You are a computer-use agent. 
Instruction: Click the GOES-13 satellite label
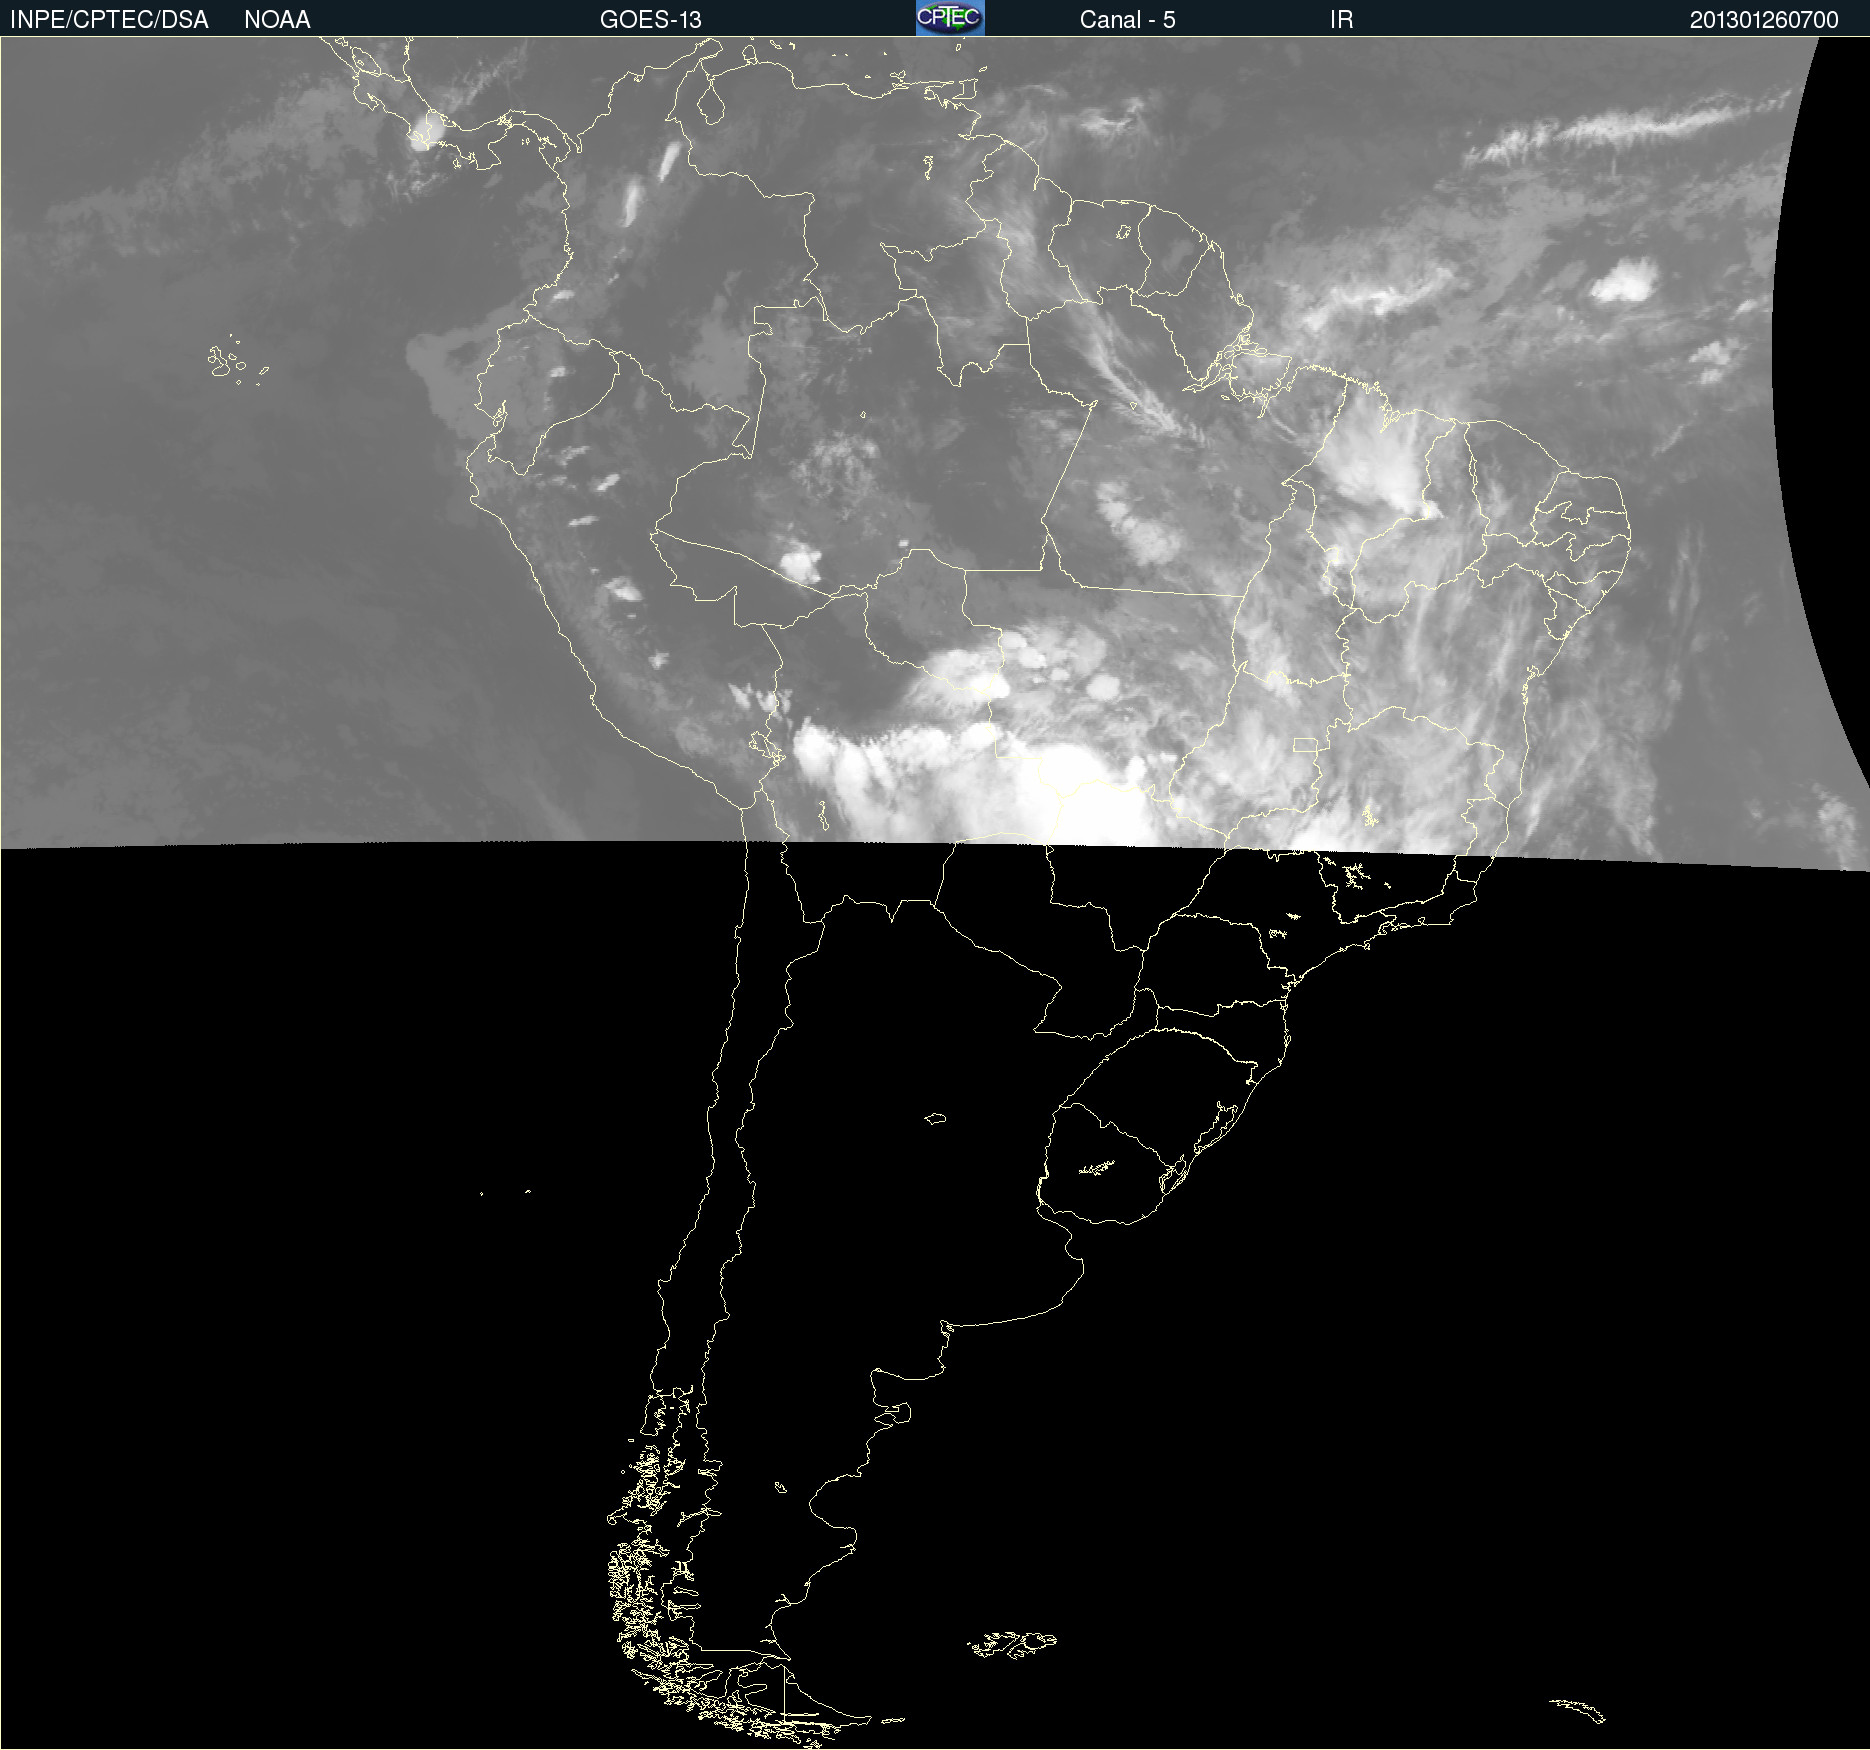click(651, 20)
